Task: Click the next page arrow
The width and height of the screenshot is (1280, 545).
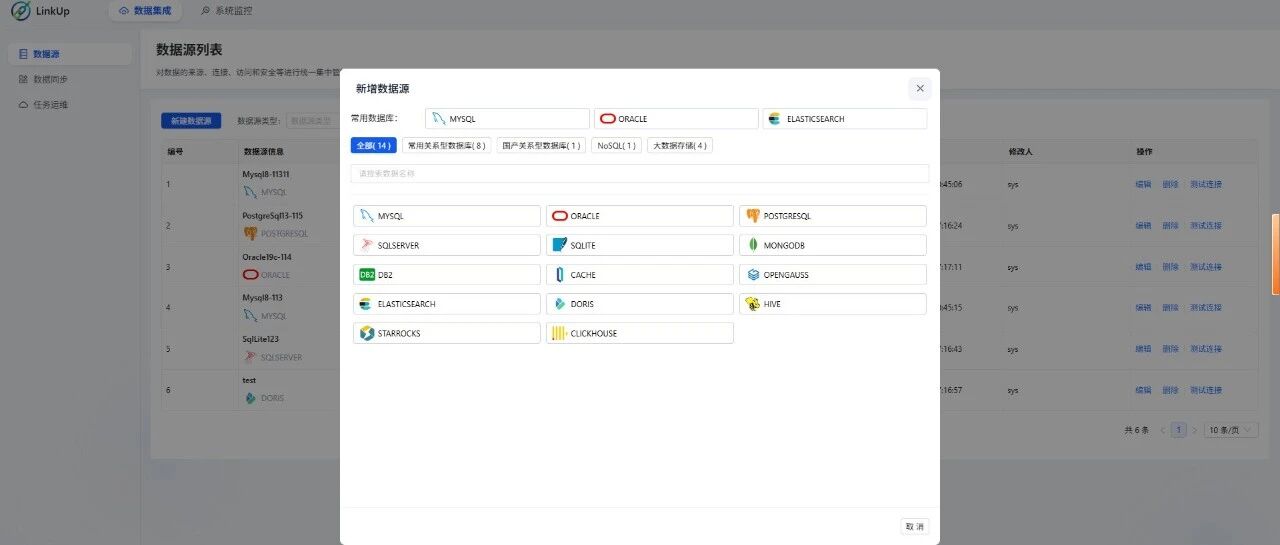Action: click(x=1194, y=430)
